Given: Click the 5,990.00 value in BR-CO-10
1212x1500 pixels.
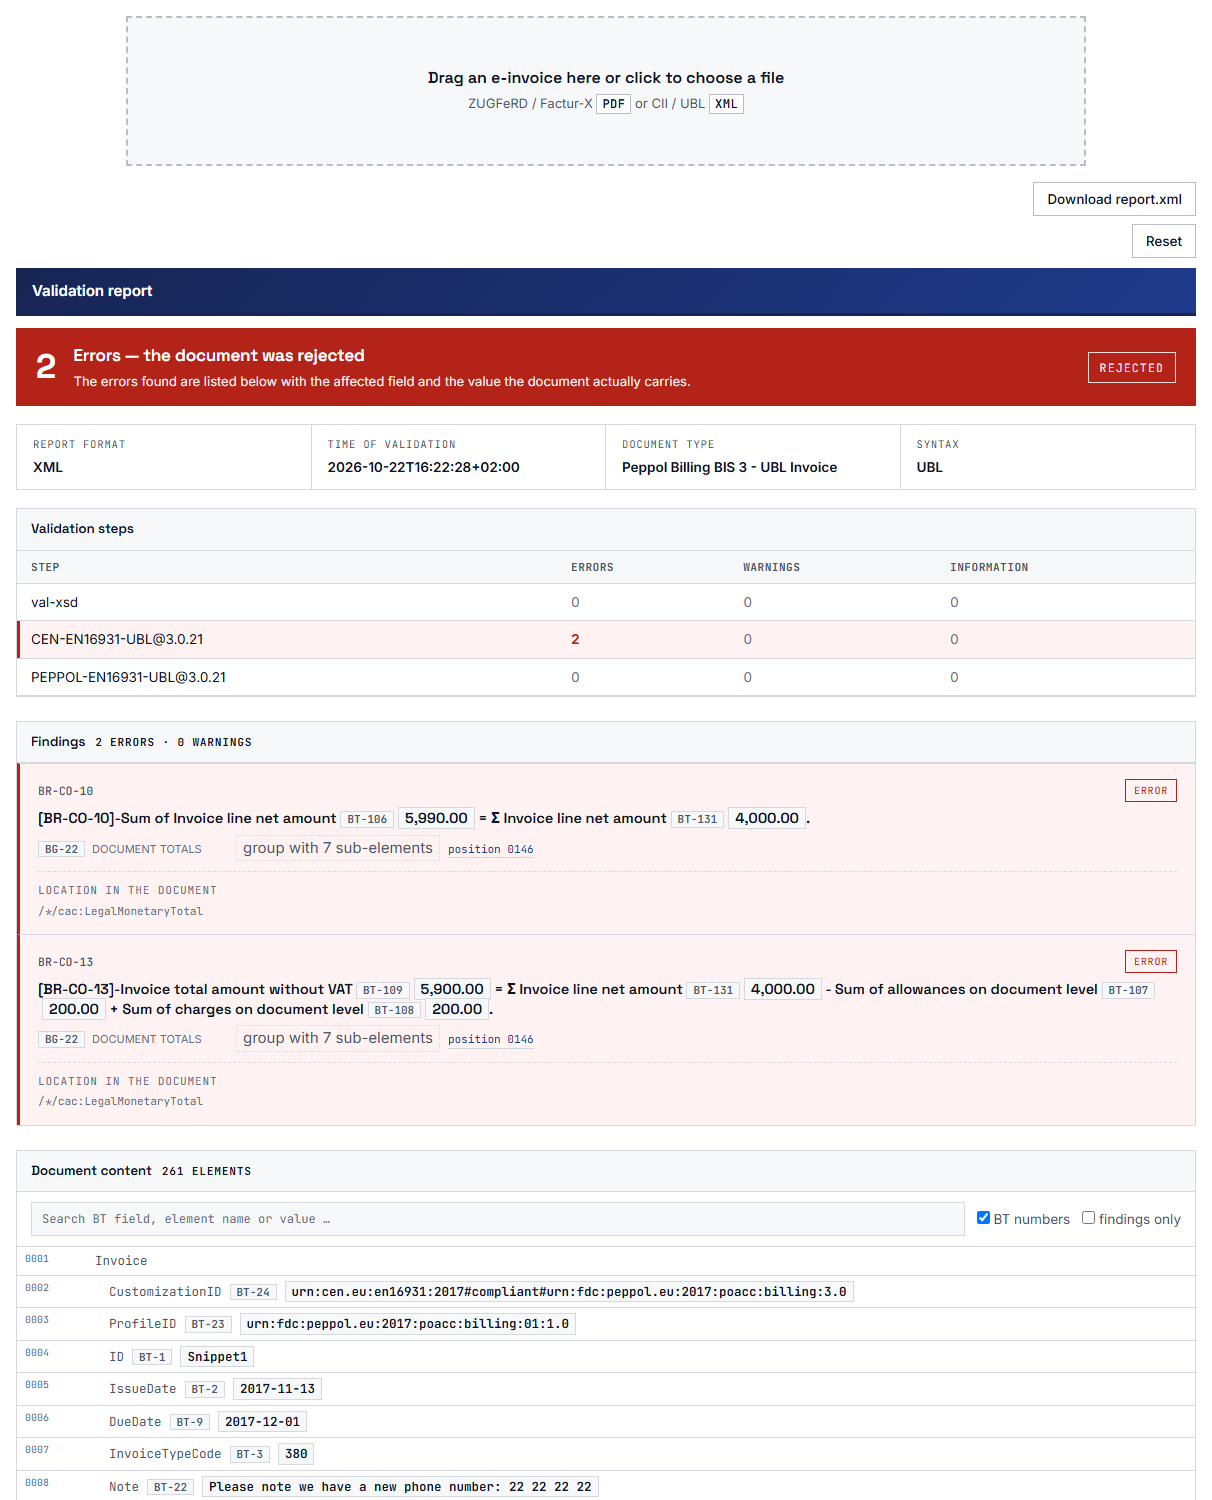Looking at the screenshot, I should coord(436,818).
